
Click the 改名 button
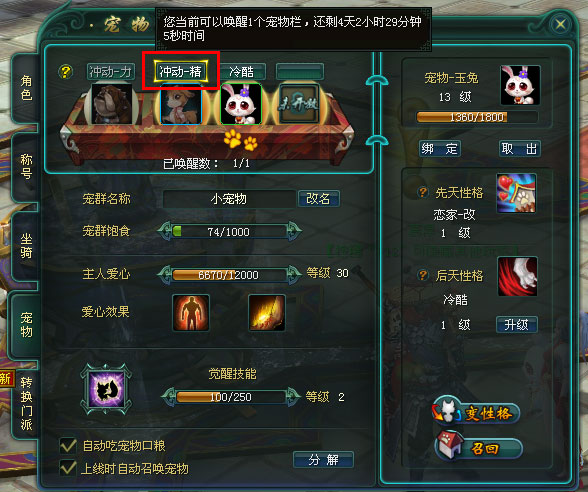point(318,198)
